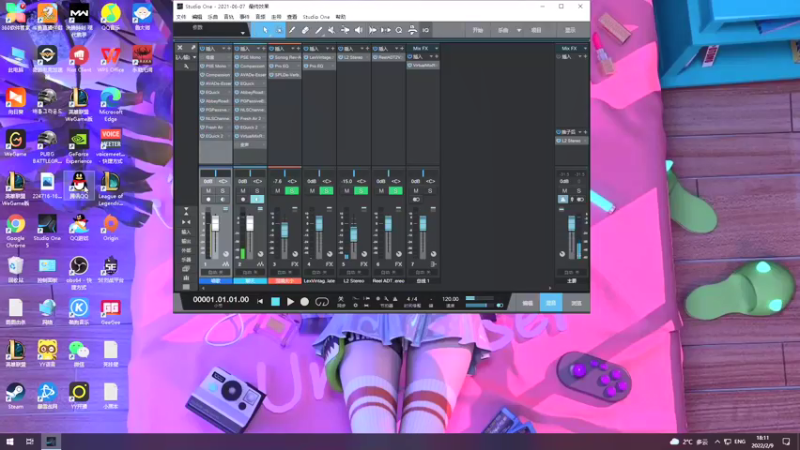Click the IQ quantize toolbar button

tap(426, 30)
